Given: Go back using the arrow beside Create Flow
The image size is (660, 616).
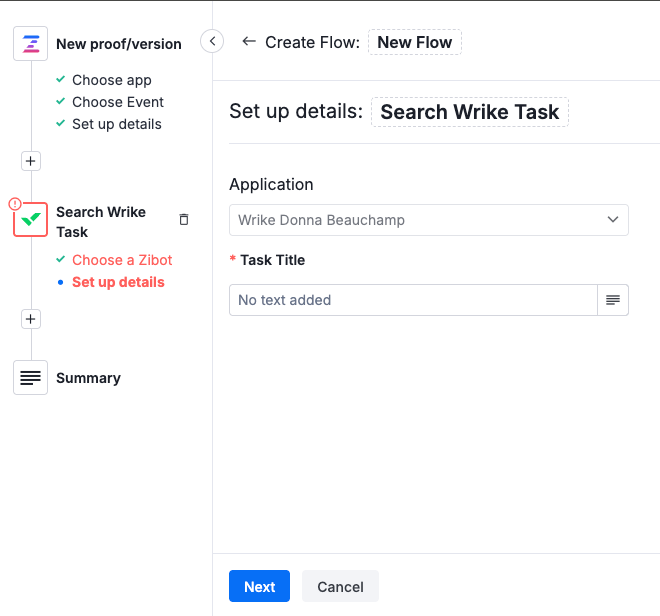Looking at the screenshot, I should pyautogui.click(x=249, y=41).
